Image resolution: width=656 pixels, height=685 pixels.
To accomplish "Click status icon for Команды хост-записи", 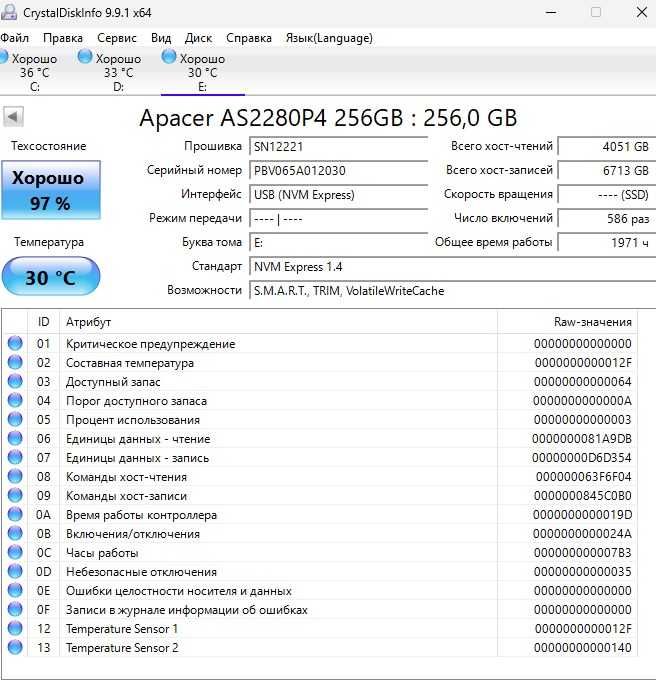I will pyautogui.click(x=15, y=495).
